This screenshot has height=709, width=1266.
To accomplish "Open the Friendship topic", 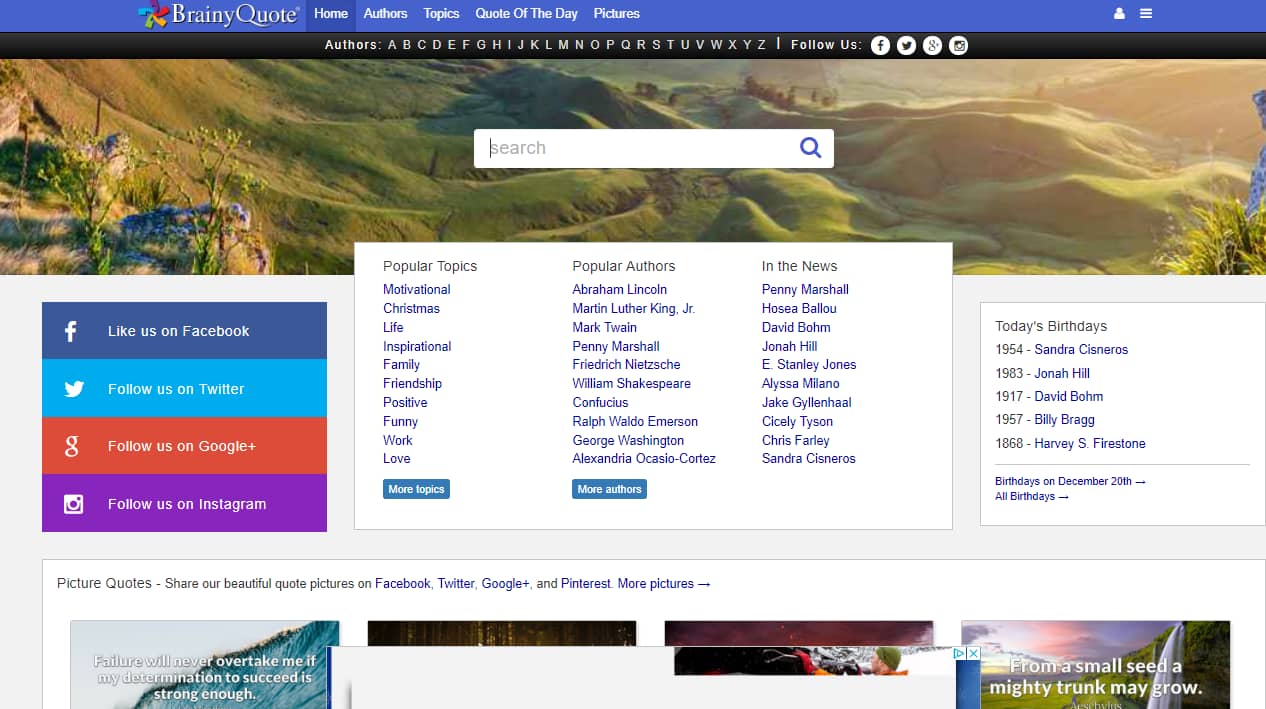I will pyautogui.click(x=412, y=383).
